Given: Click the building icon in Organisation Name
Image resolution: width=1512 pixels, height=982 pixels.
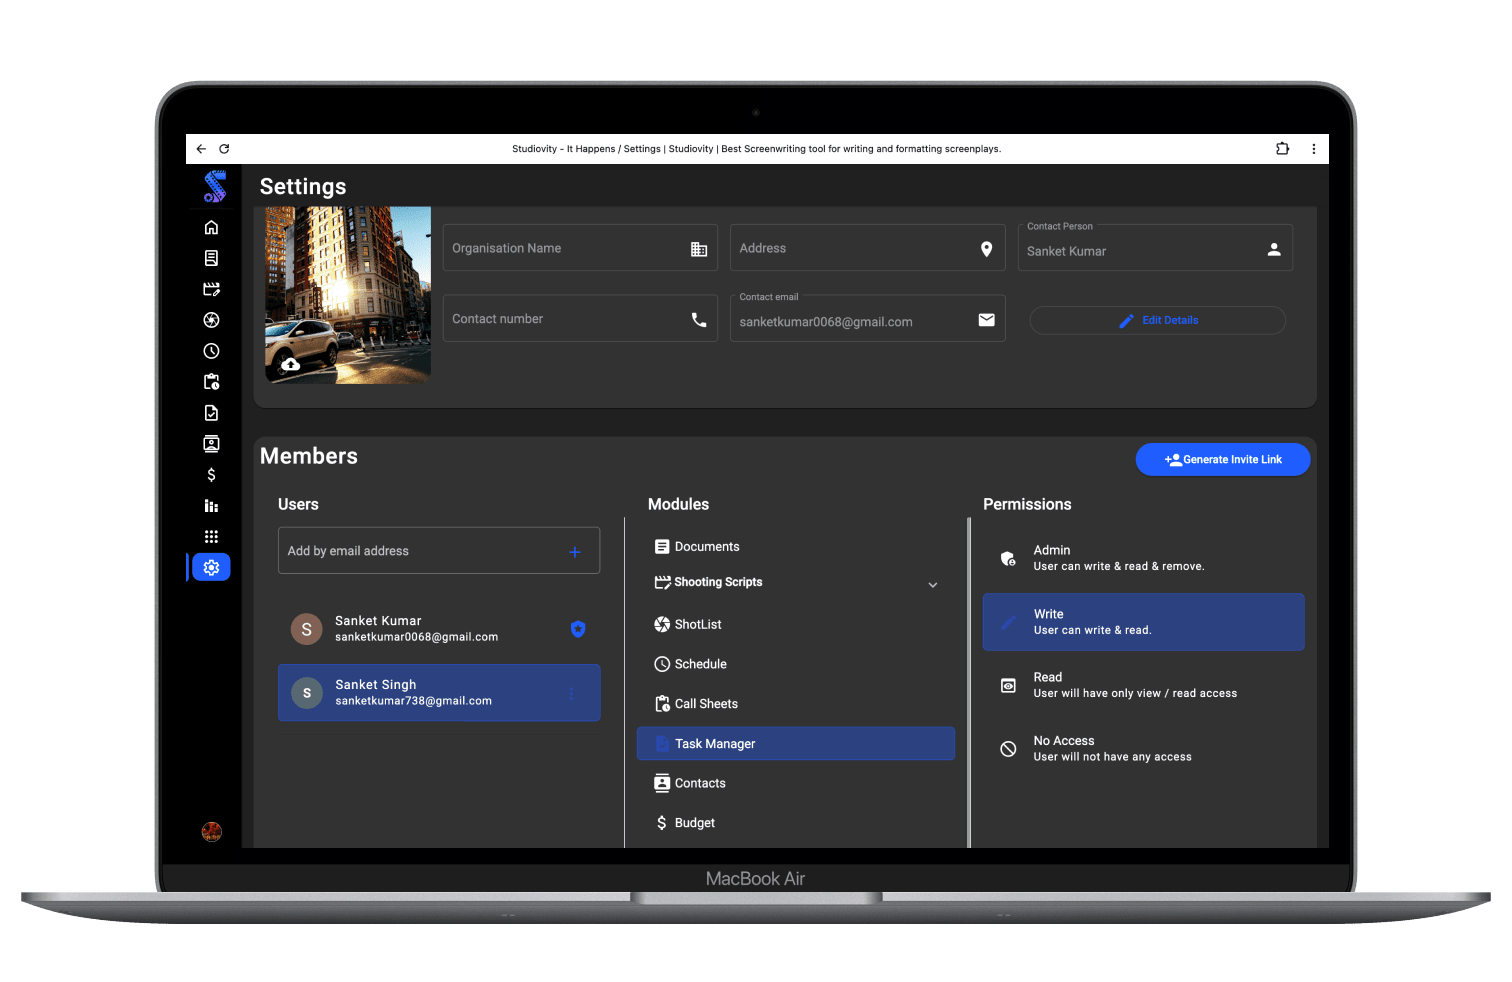Looking at the screenshot, I should coord(699,249).
